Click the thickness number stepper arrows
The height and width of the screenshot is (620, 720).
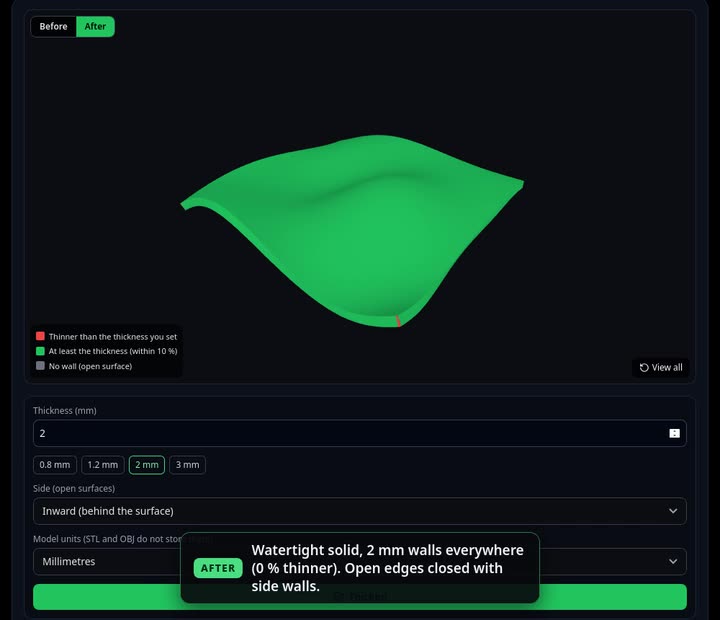674,433
